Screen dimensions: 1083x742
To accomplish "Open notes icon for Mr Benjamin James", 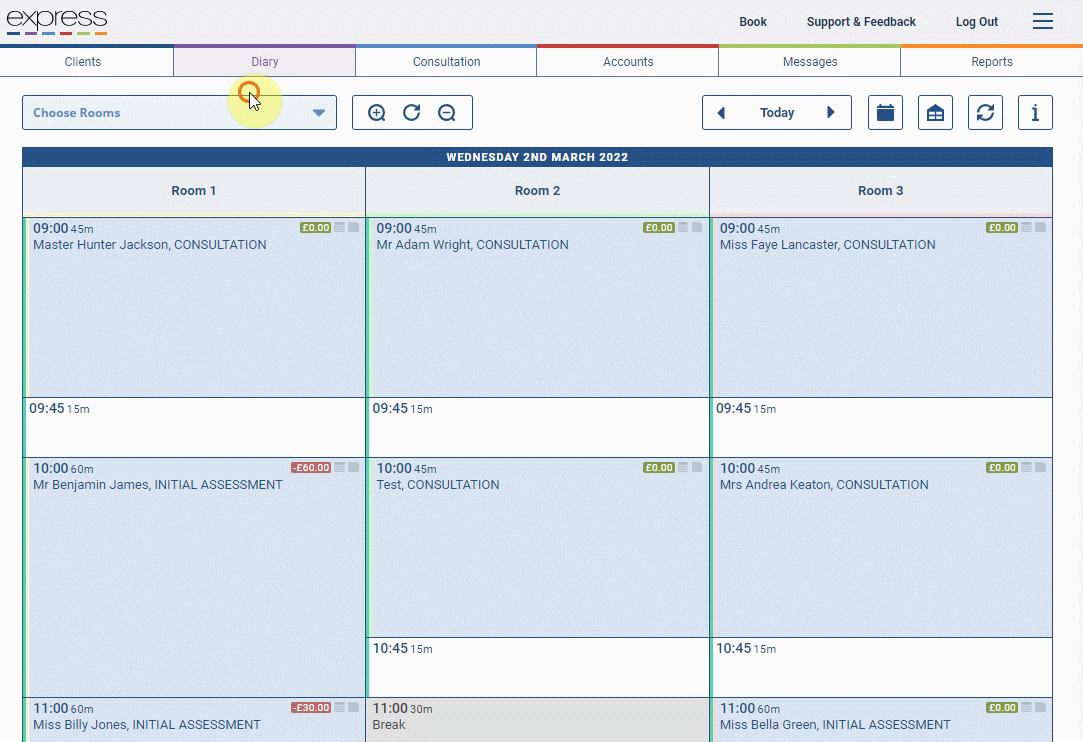I will tap(340, 468).
